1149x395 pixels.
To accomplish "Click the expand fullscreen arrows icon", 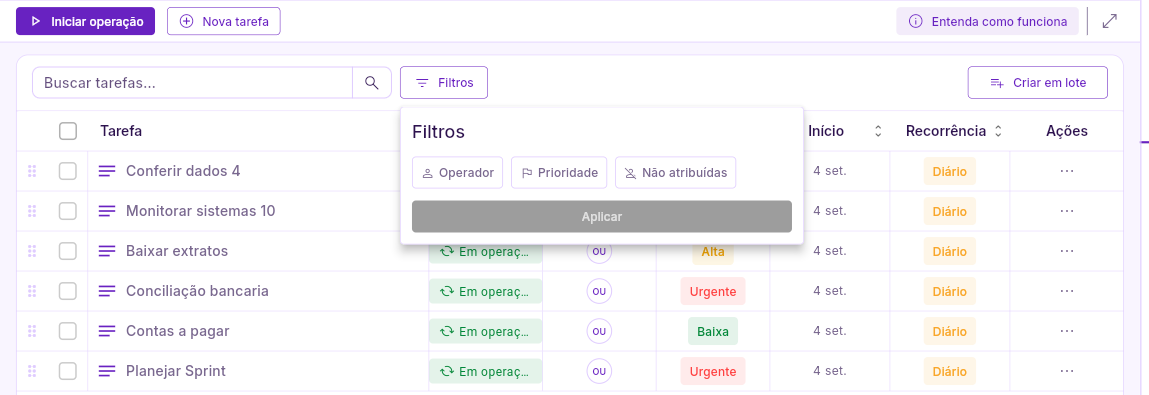I will pos(1110,21).
